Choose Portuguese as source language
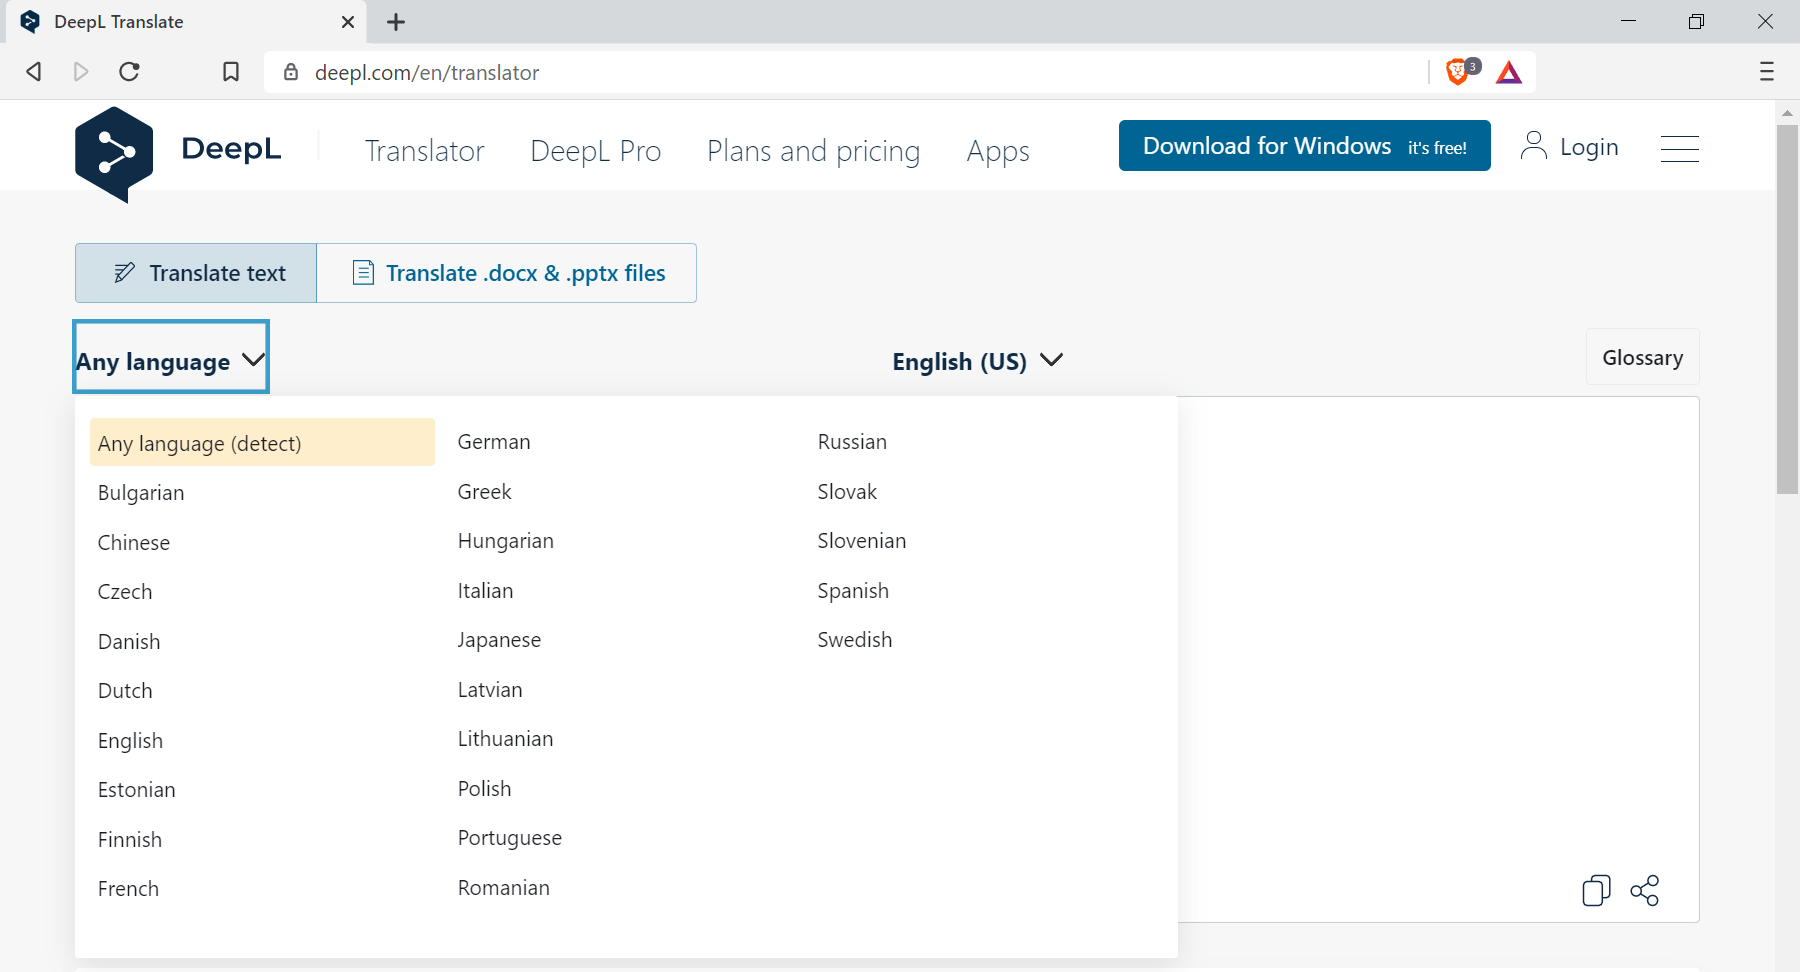1800x972 pixels. [510, 838]
